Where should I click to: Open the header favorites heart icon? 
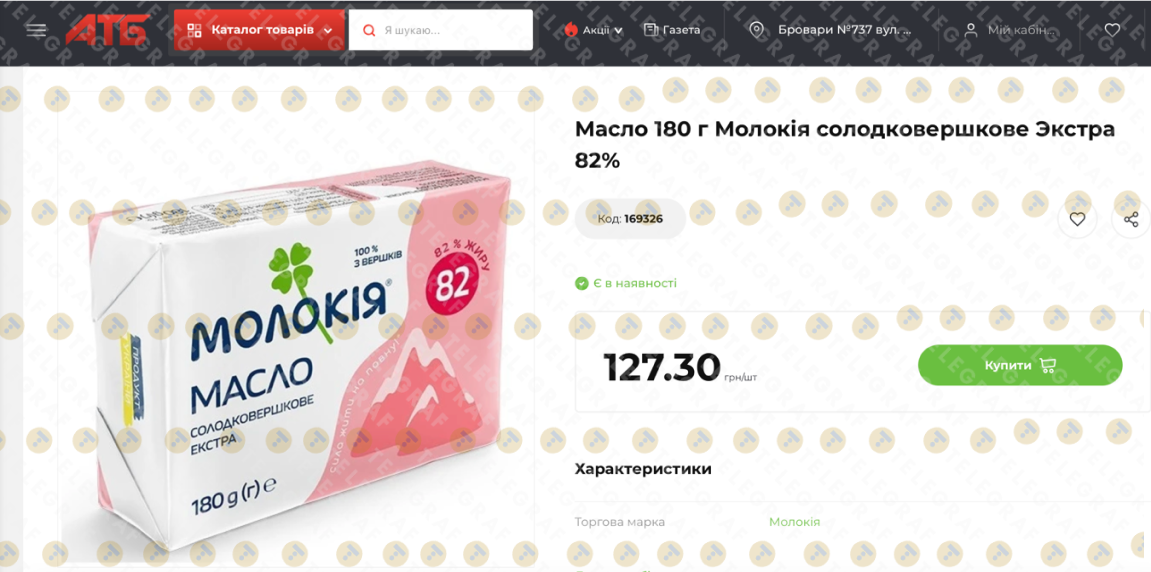coord(1112,30)
